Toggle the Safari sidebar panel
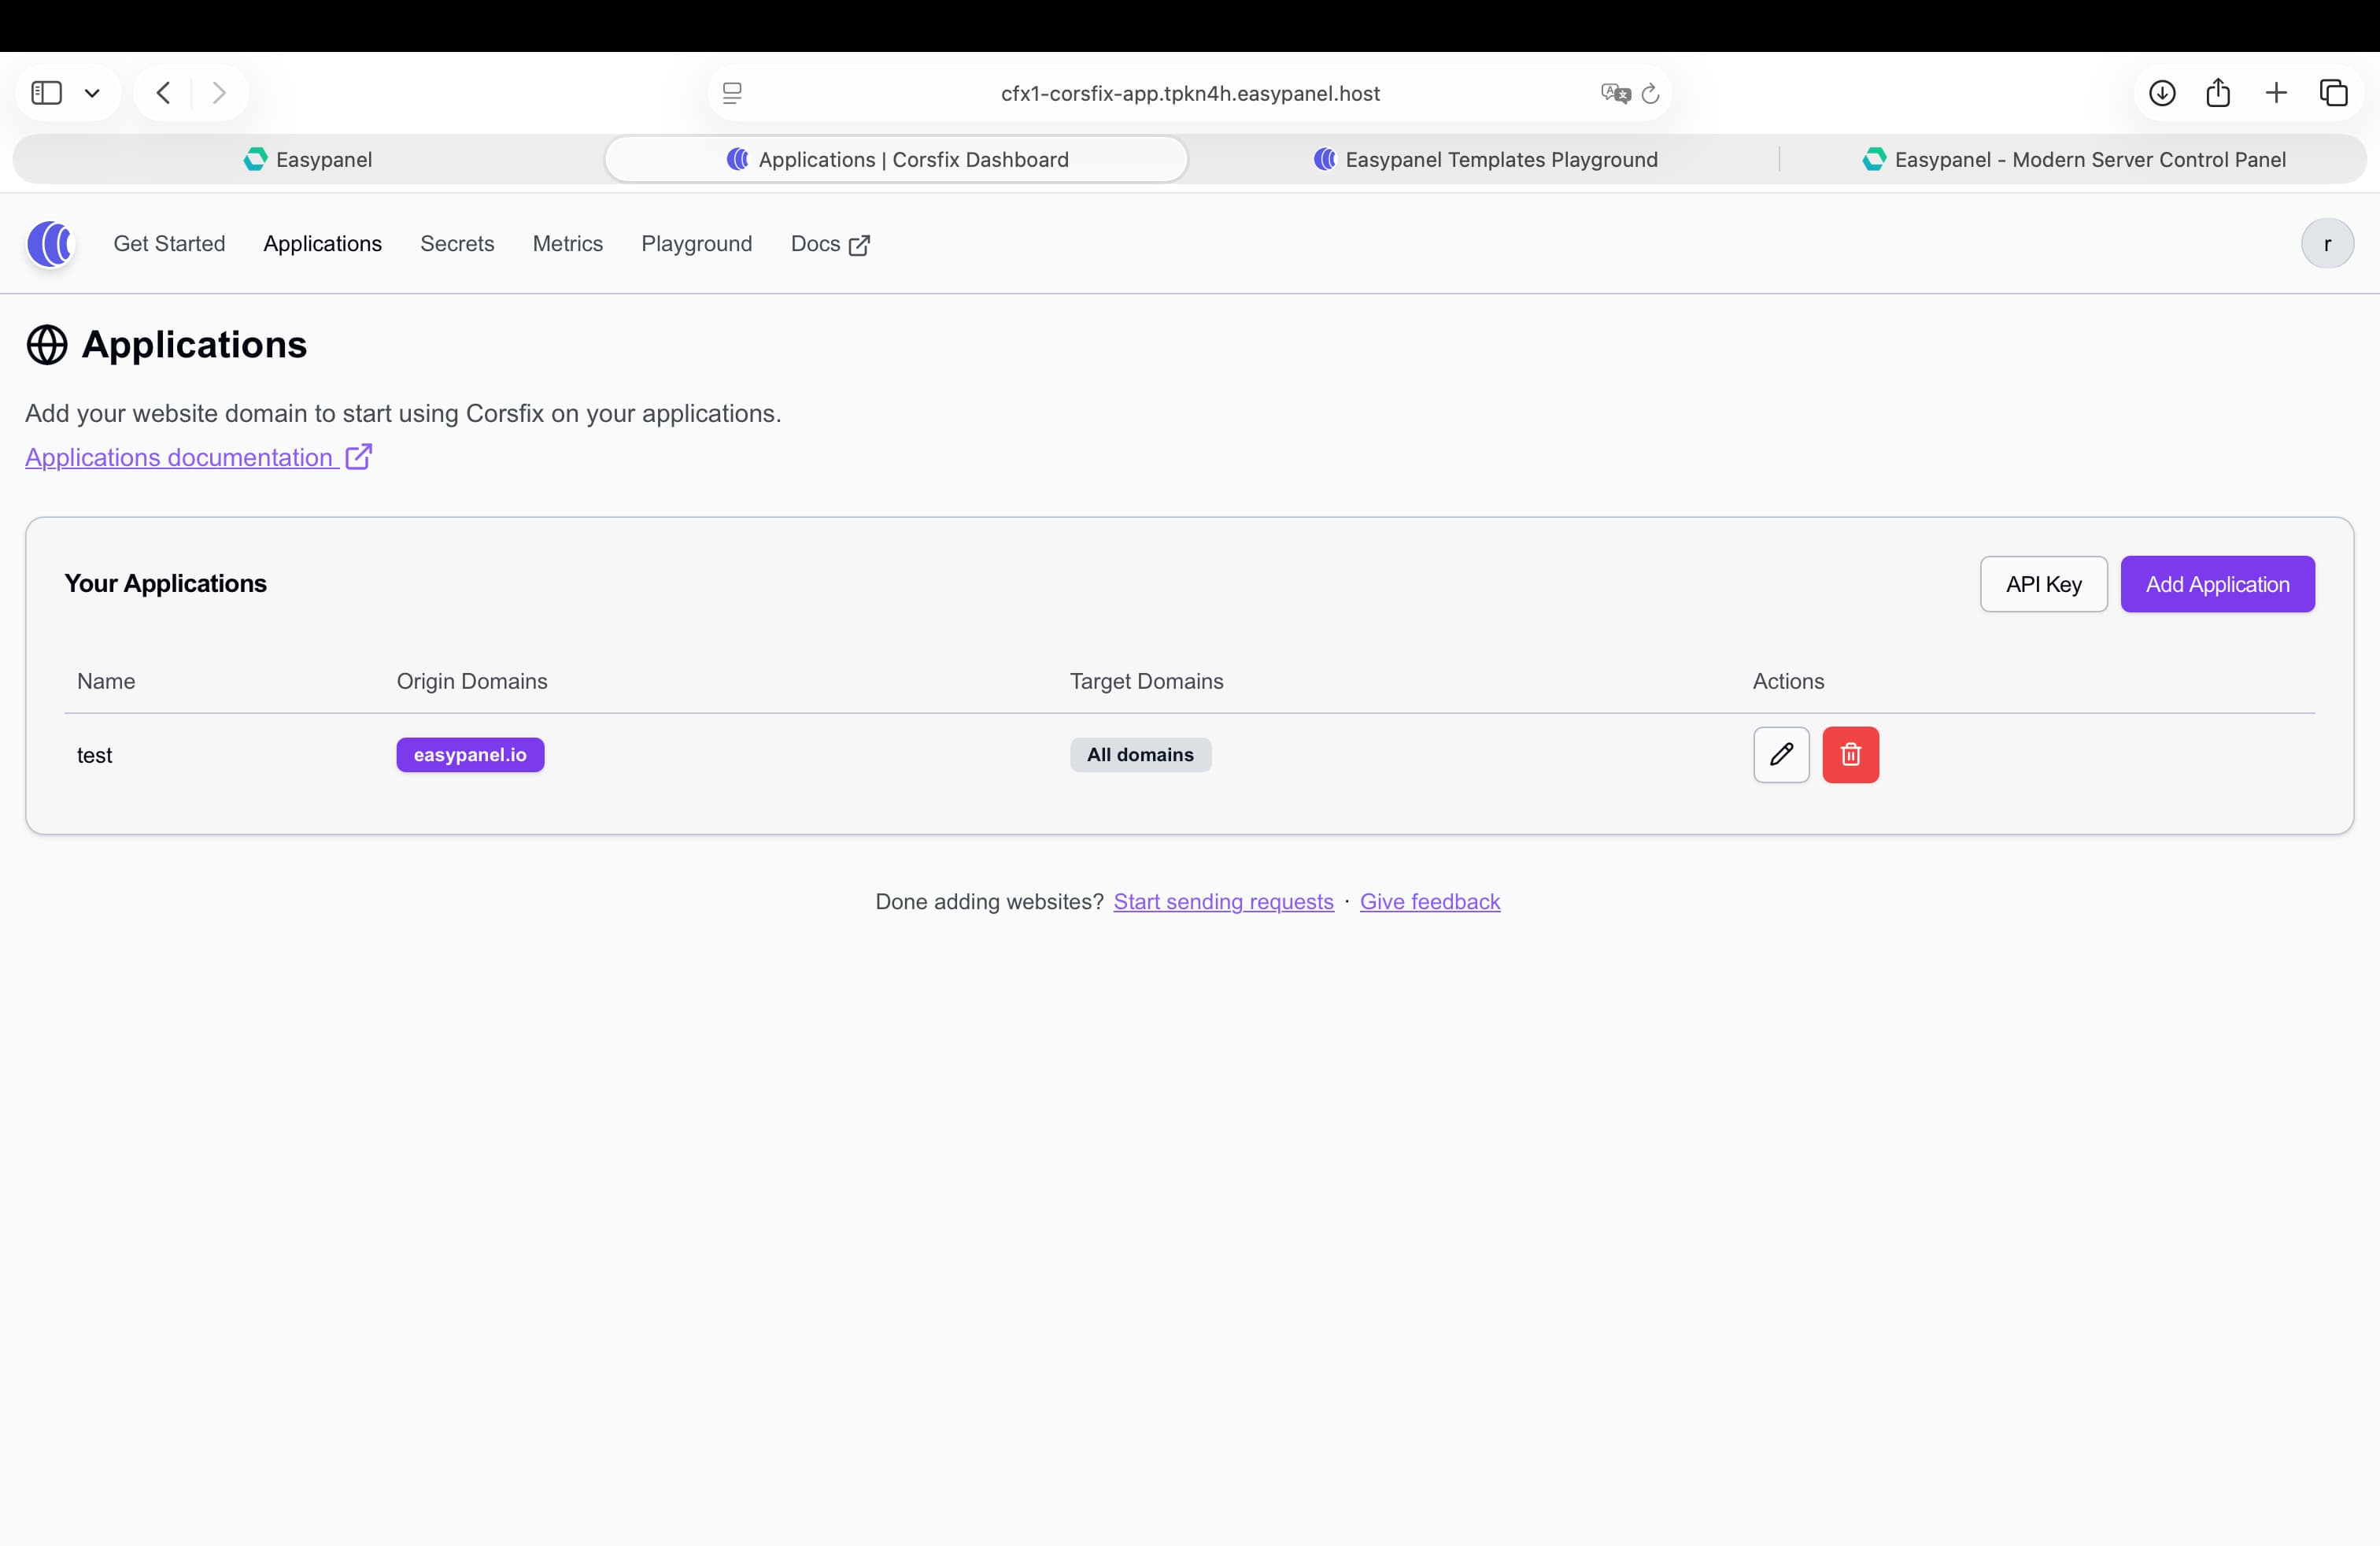Screen dimensions: 2380x1546 coord(44,92)
